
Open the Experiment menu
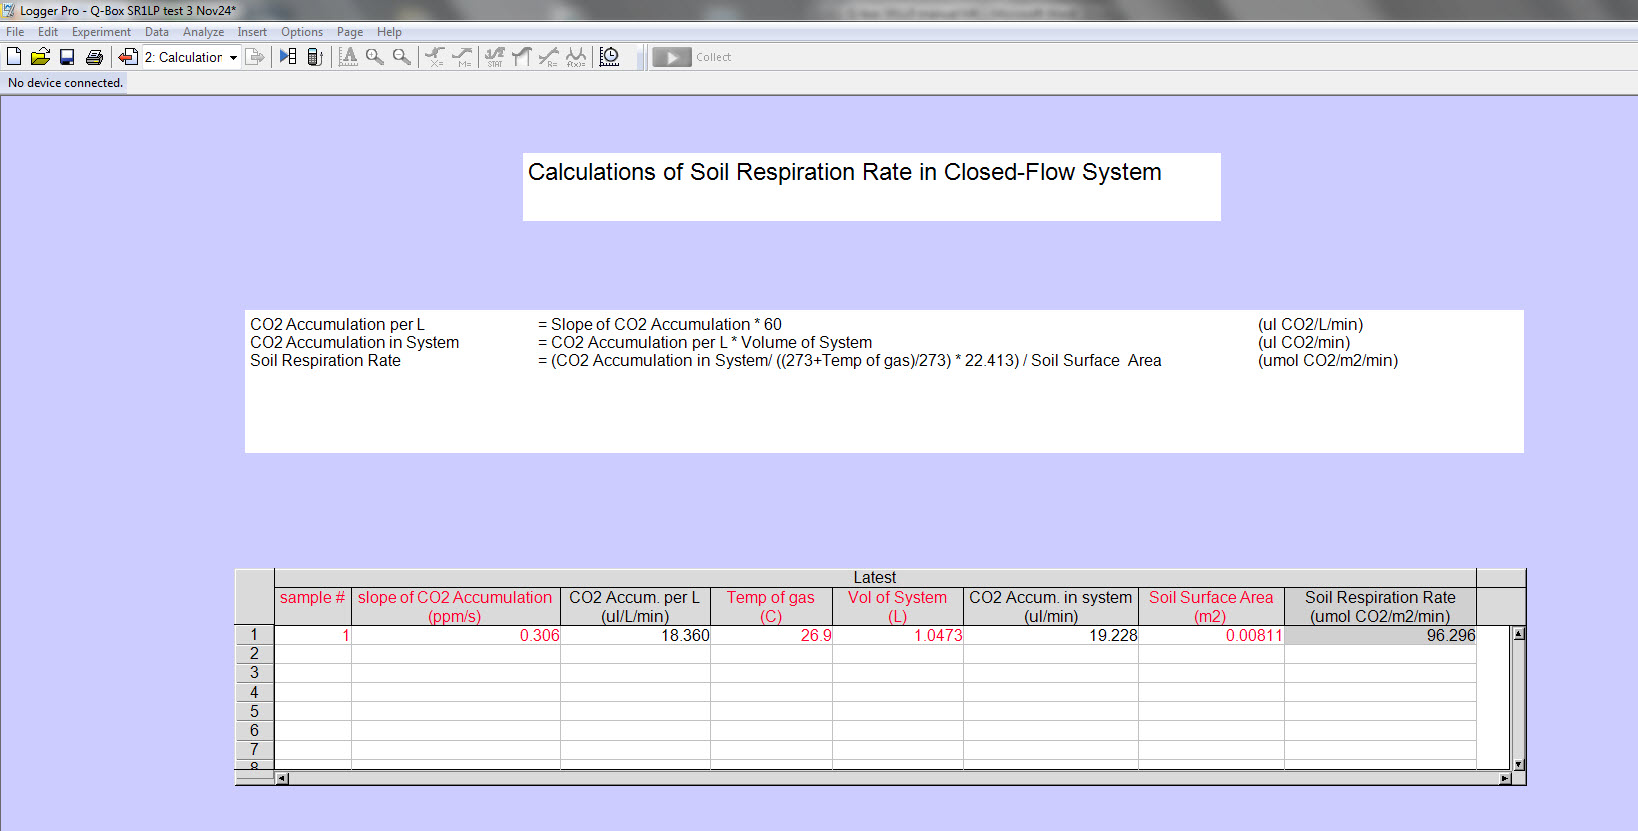click(x=101, y=32)
